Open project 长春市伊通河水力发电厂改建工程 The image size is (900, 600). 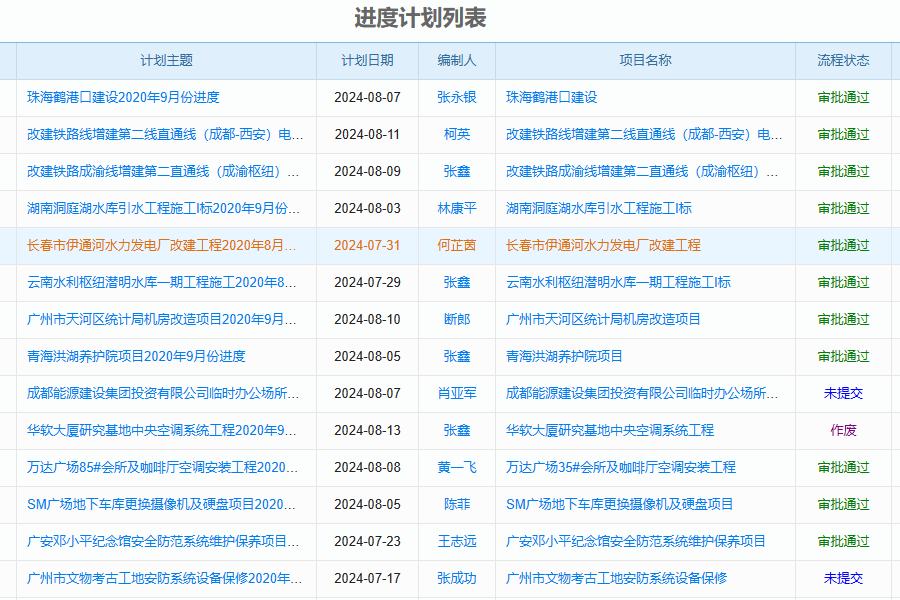[x=603, y=245]
